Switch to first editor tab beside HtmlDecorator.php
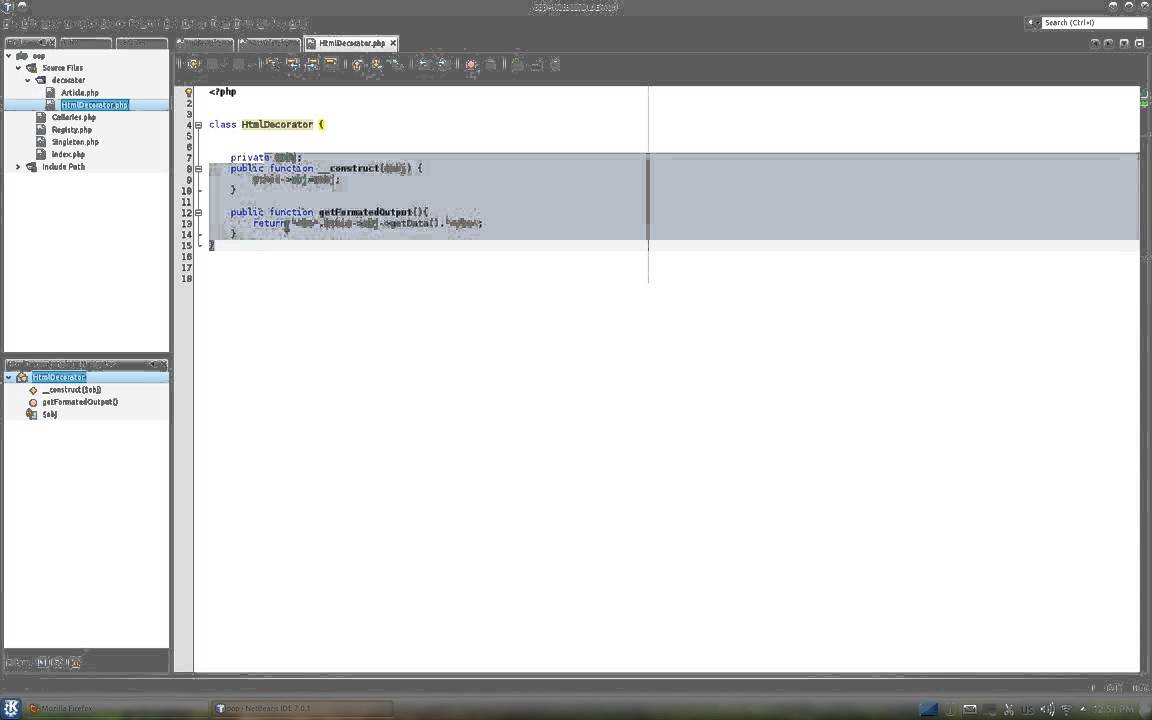Image resolution: width=1152 pixels, height=720 pixels. pyautogui.click(x=205, y=43)
